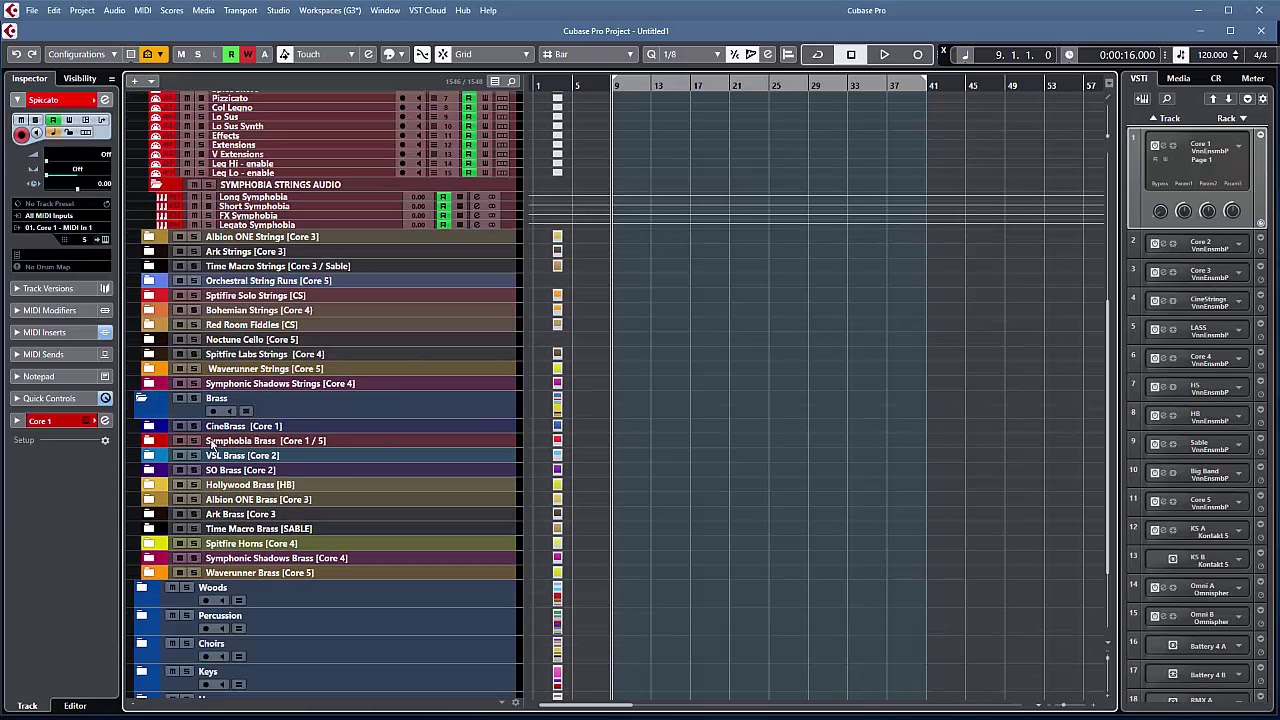Mute the VSL Brass [Core 2] track
Viewport: 1280px width, 720px height.
179,456
